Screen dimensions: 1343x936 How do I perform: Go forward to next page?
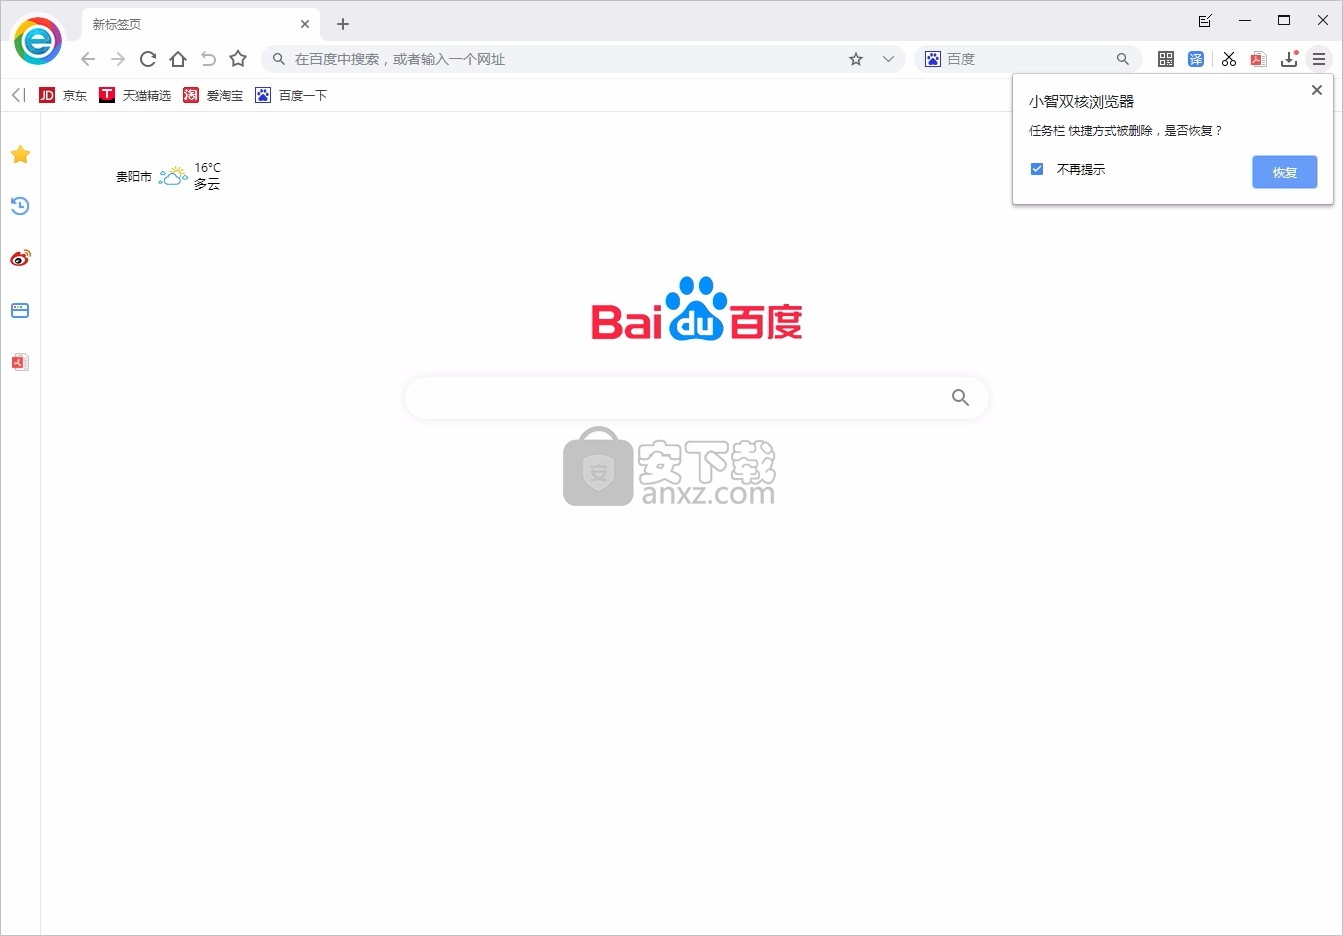118,59
